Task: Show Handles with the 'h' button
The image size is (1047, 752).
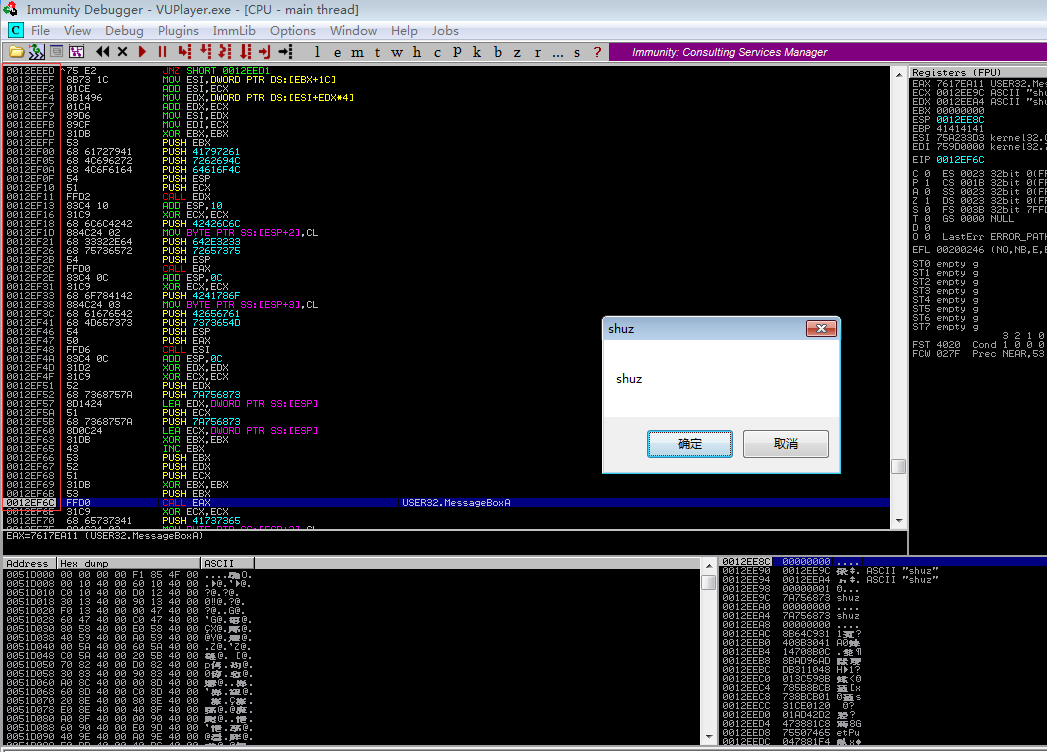Action: pyautogui.click(x=417, y=52)
